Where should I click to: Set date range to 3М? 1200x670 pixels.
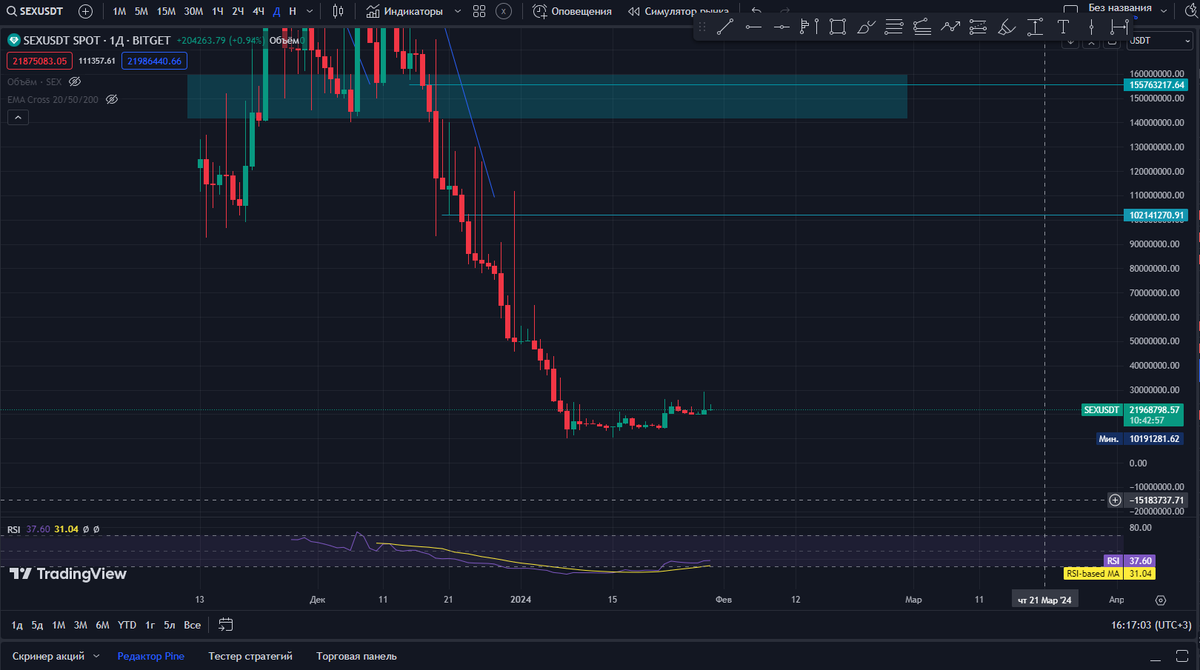[x=80, y=625]
